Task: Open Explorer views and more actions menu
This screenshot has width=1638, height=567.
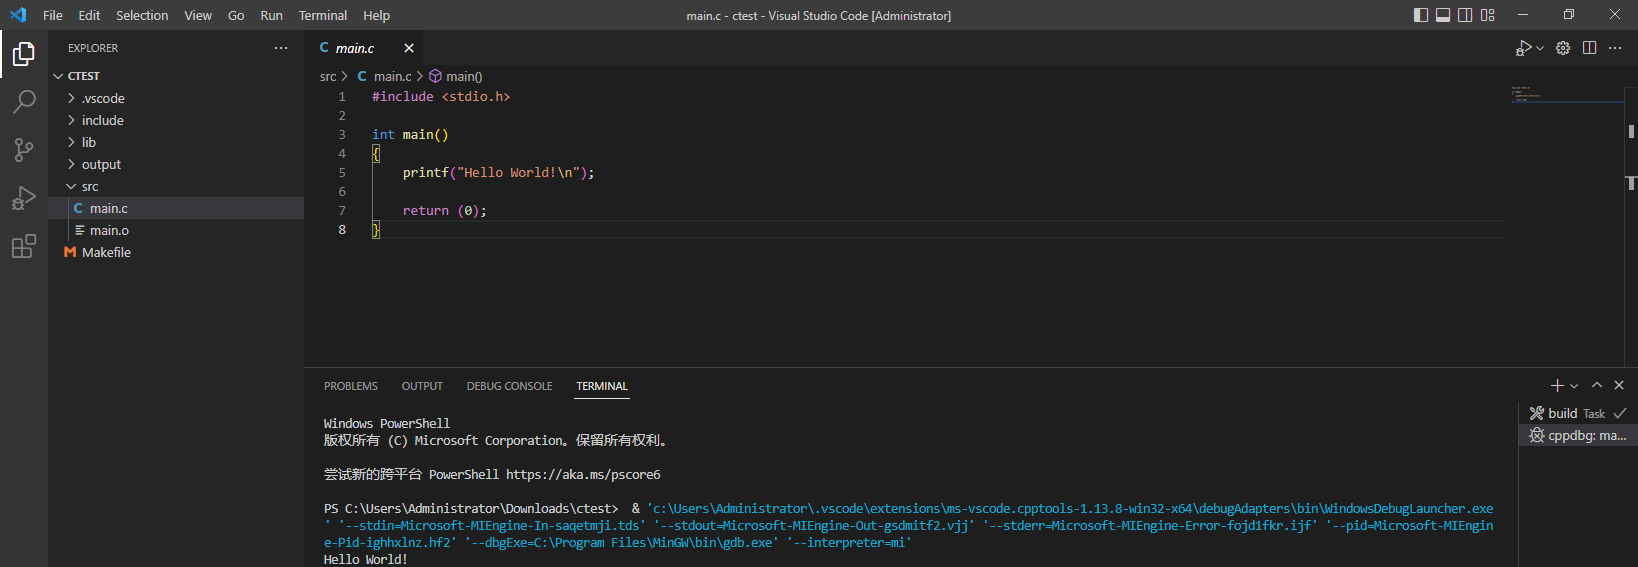Action: click(281, 48)
